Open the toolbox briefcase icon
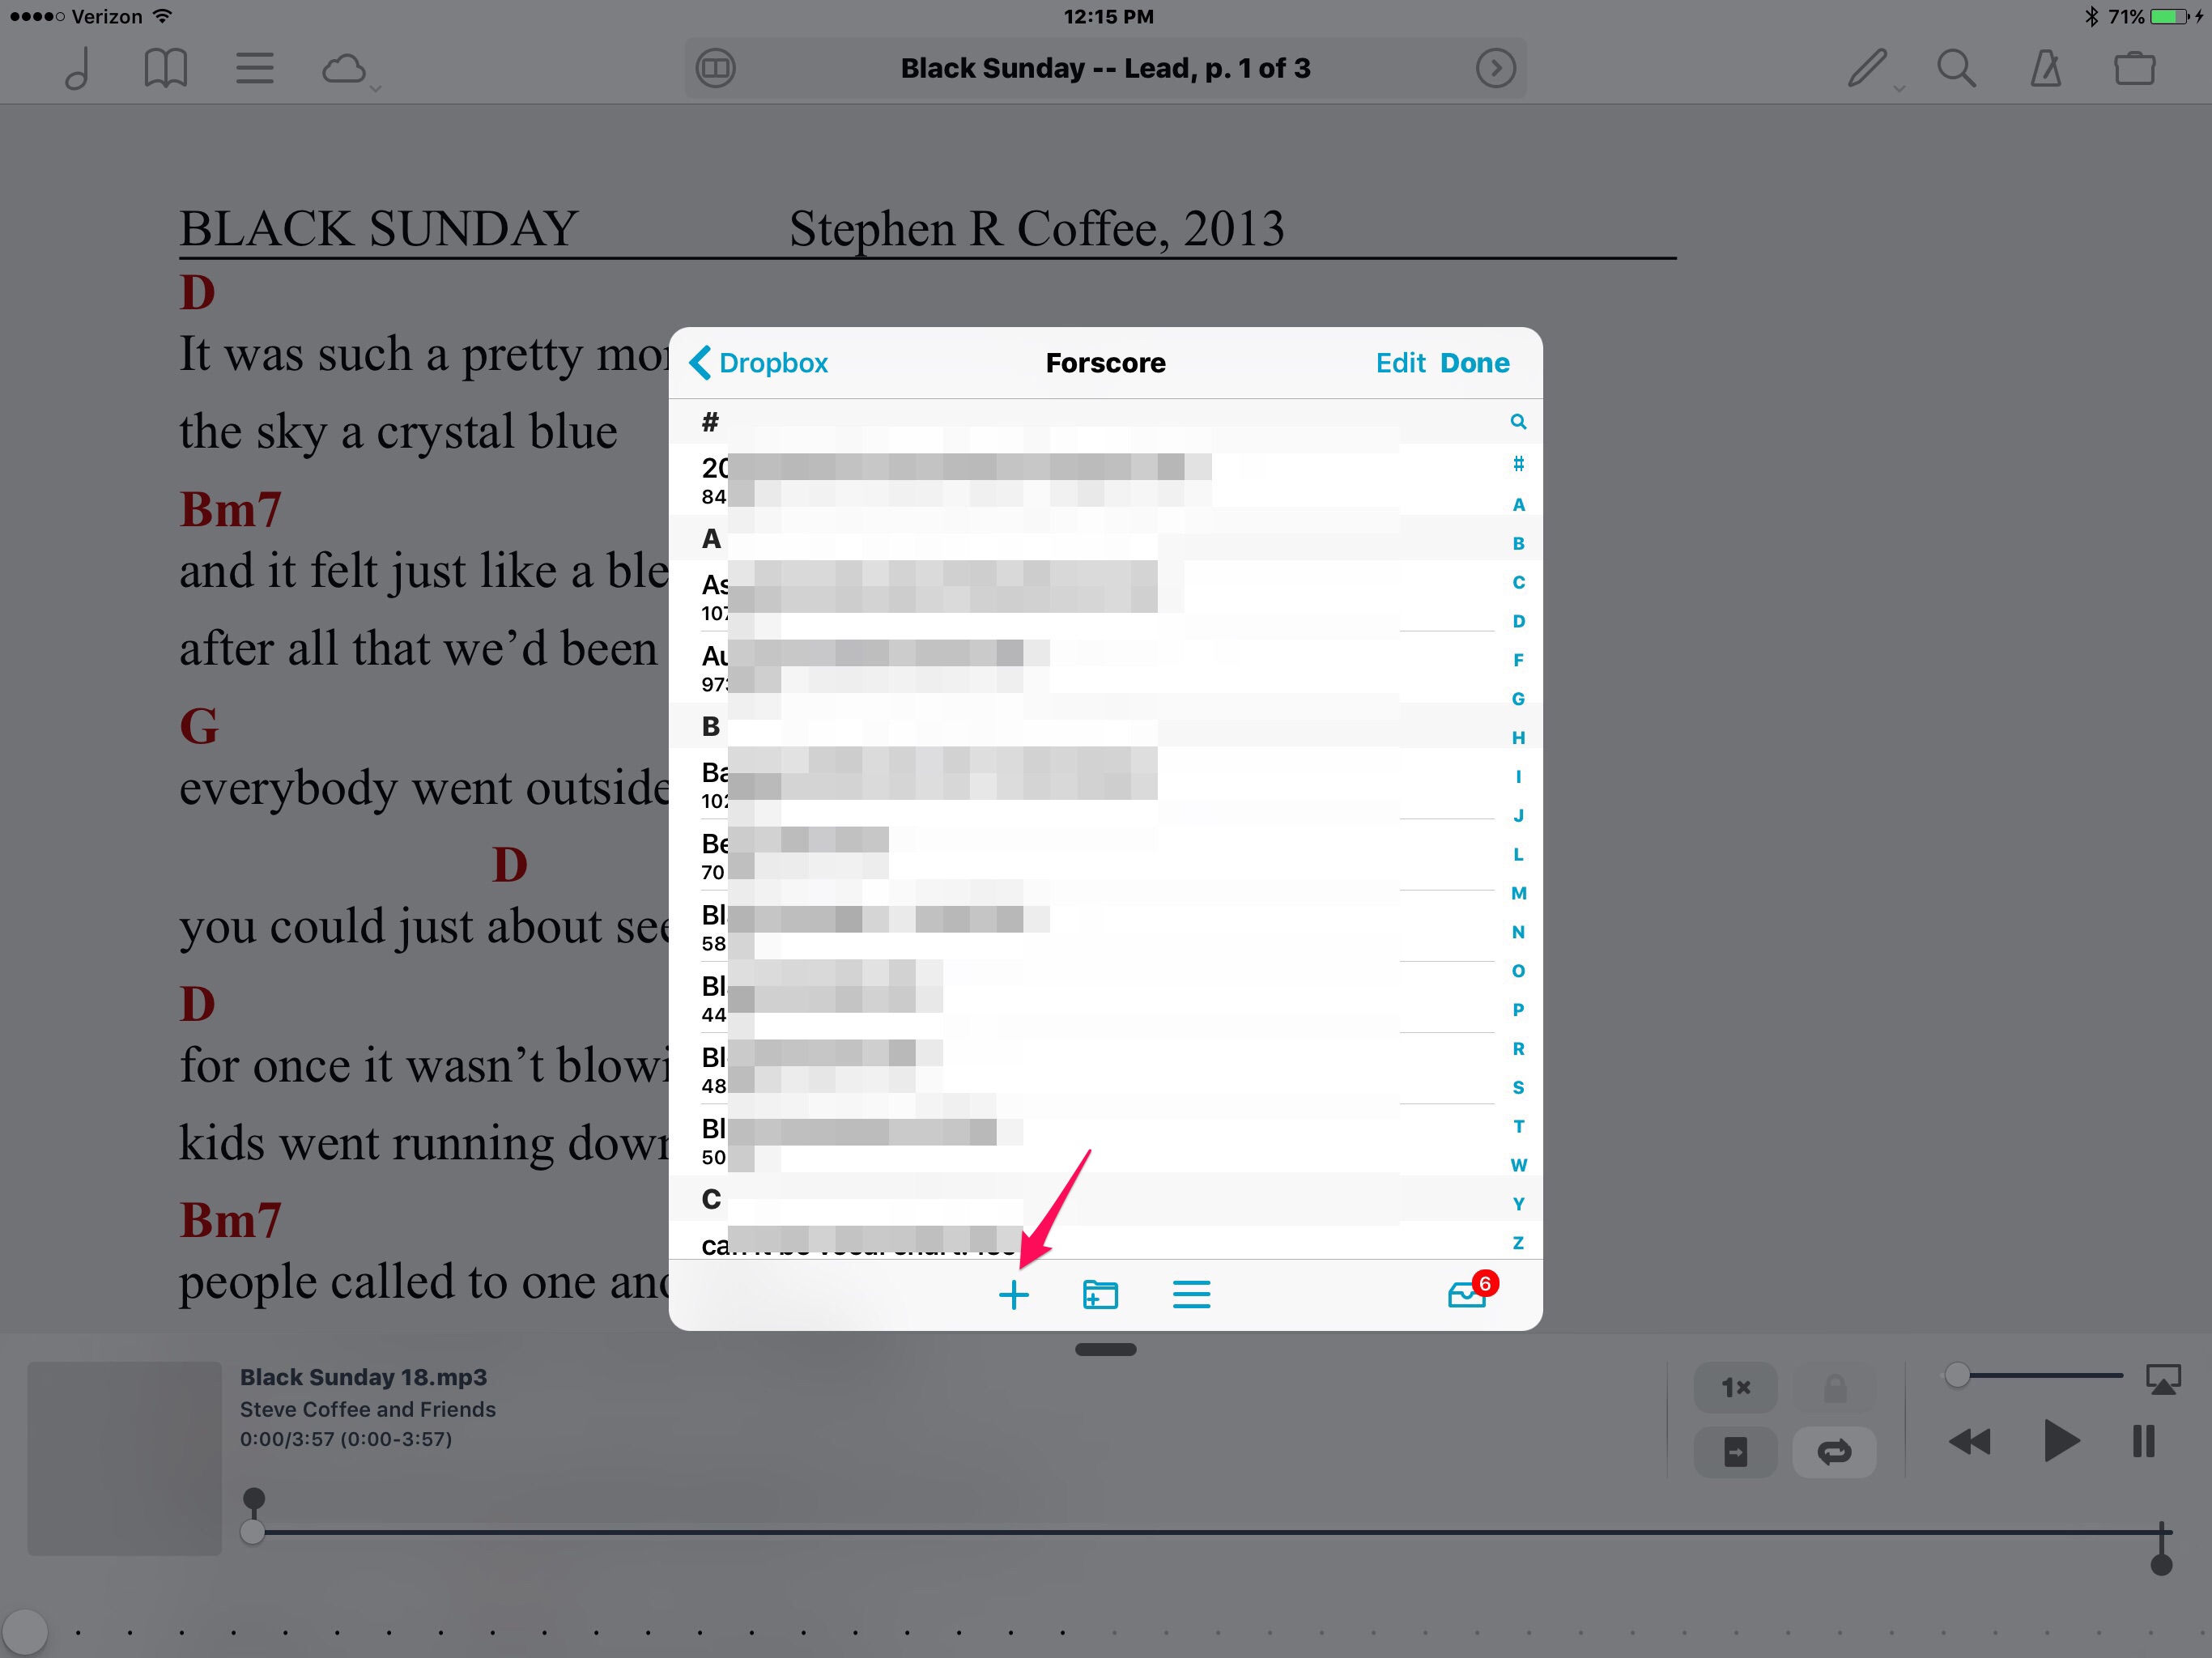 pos(2134,69)
